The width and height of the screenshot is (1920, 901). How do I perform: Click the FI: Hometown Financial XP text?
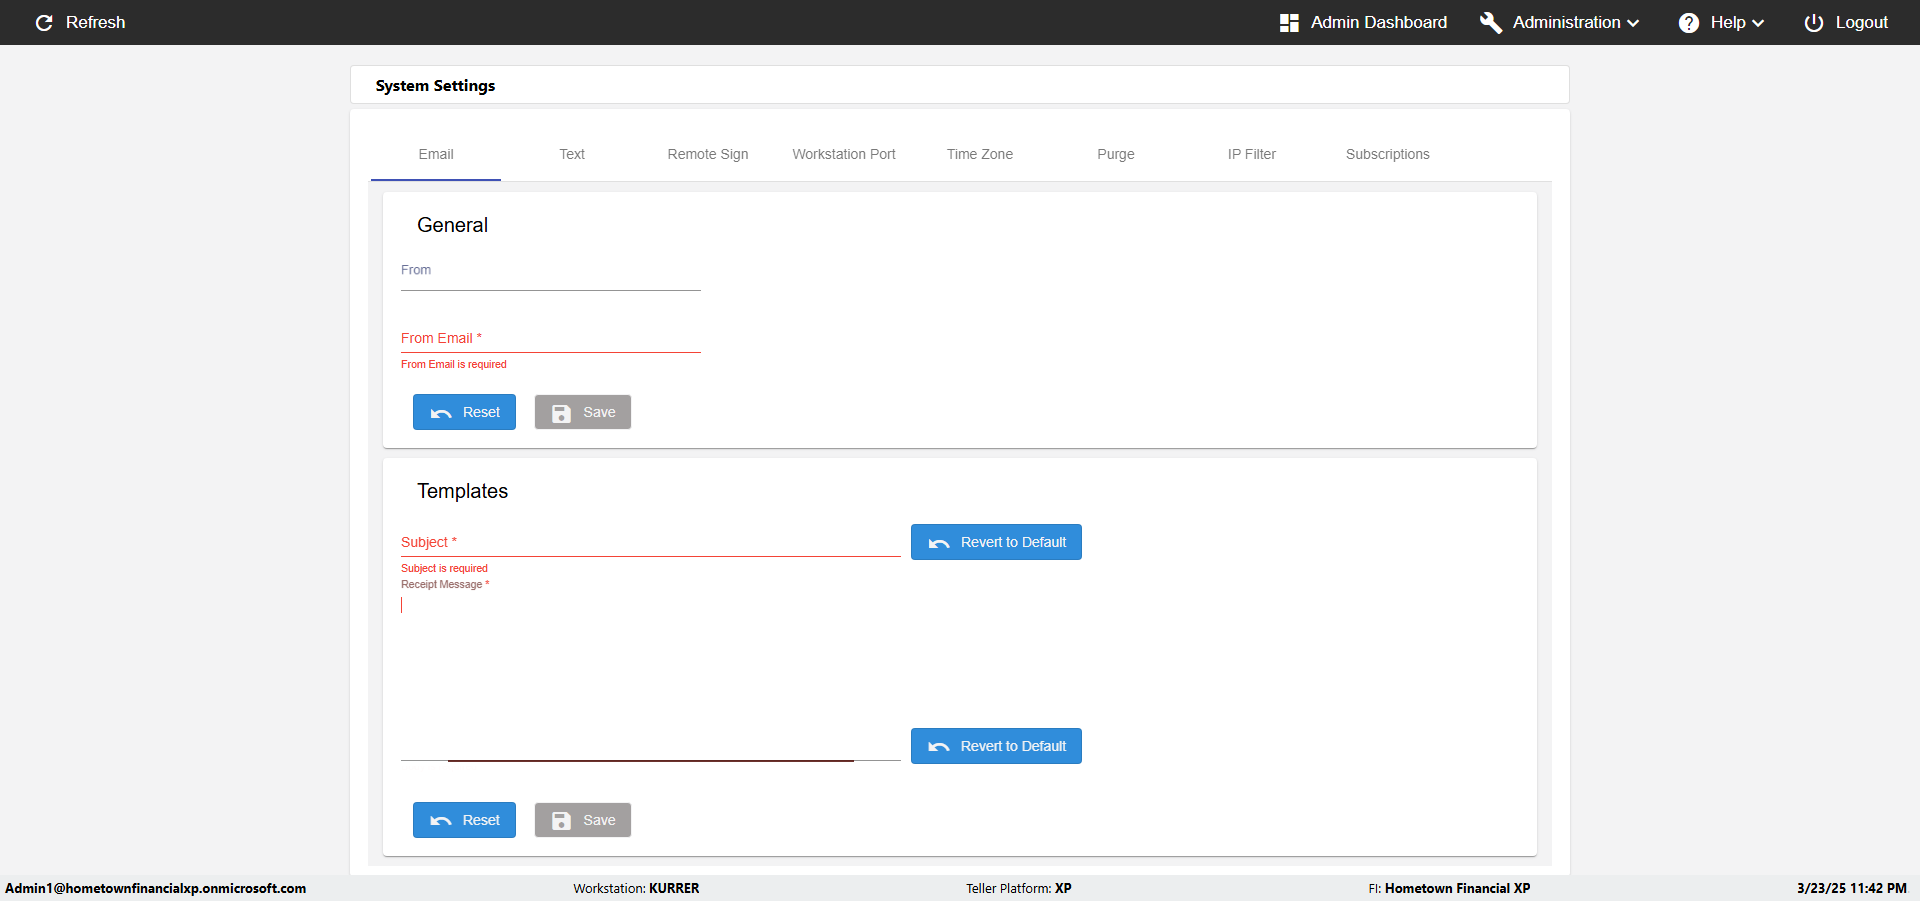click(x=1449, y=888)
